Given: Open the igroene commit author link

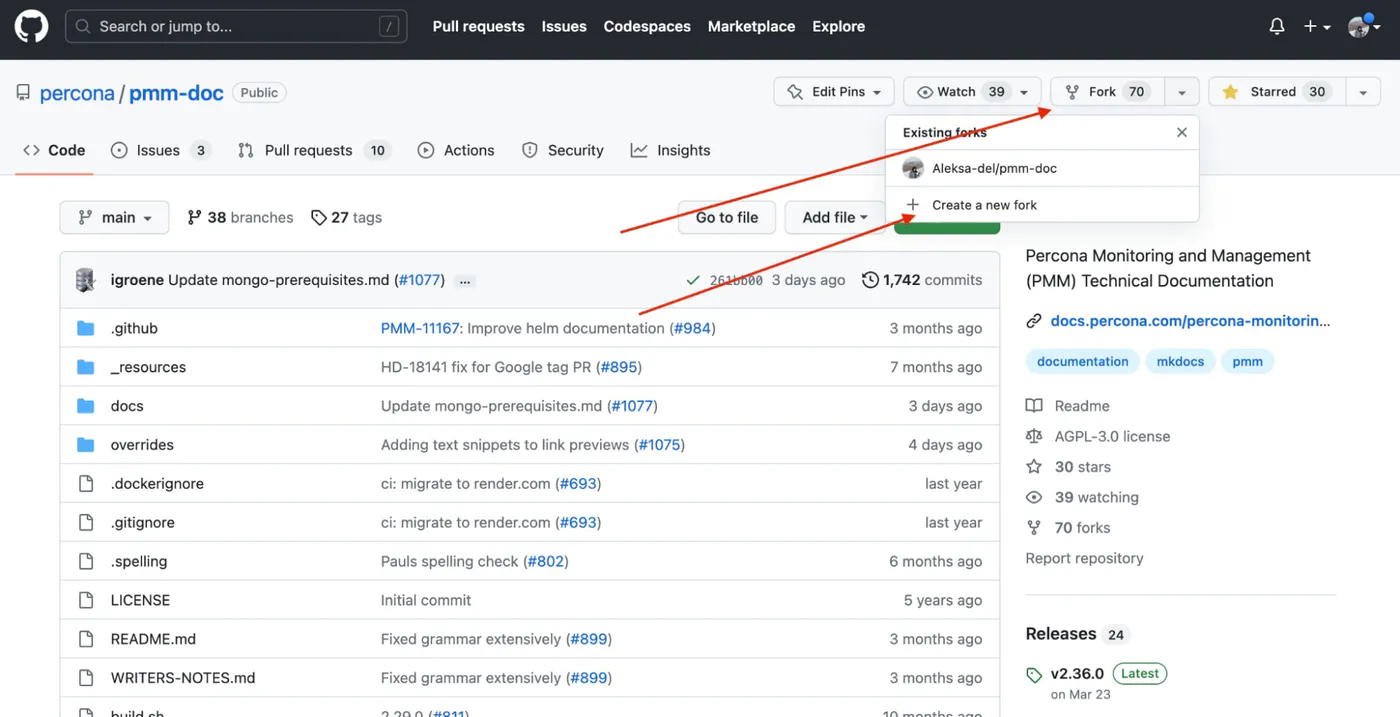Looking at the screenshot, I should (137, 280).
